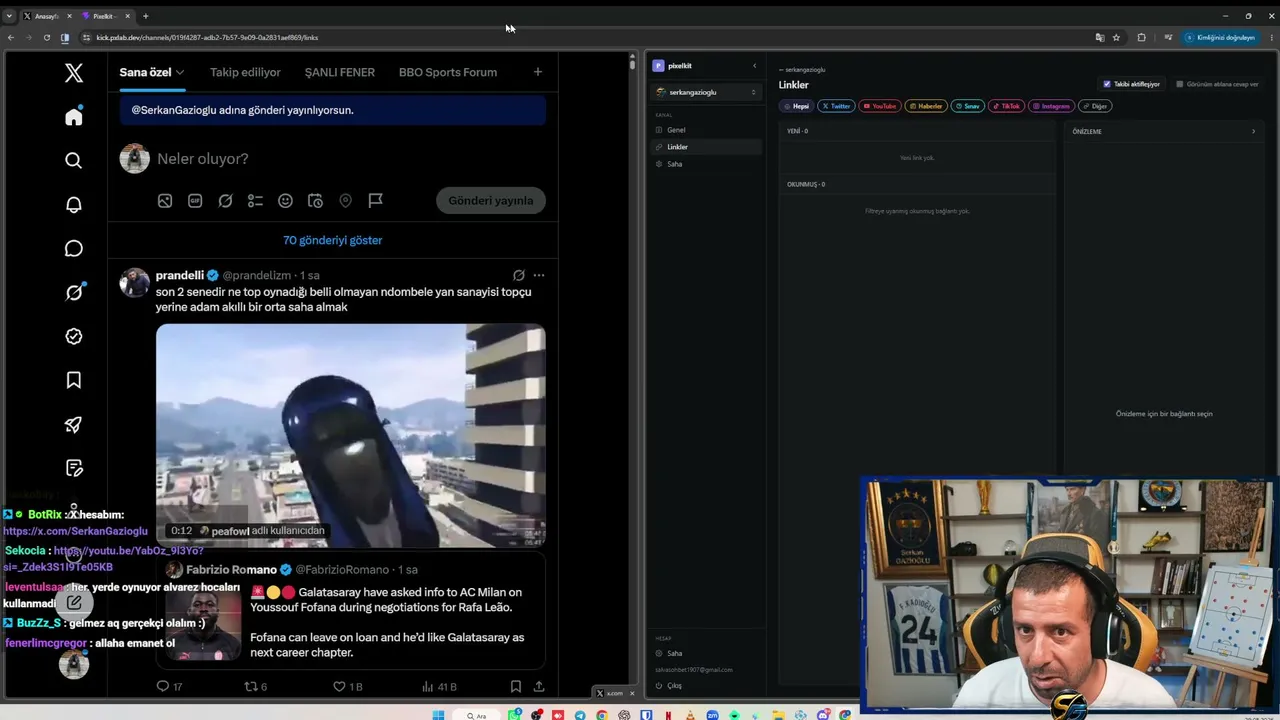The image size is (1280, 720).
Task: Go to the X home feed icon
Action: [73, 117]
